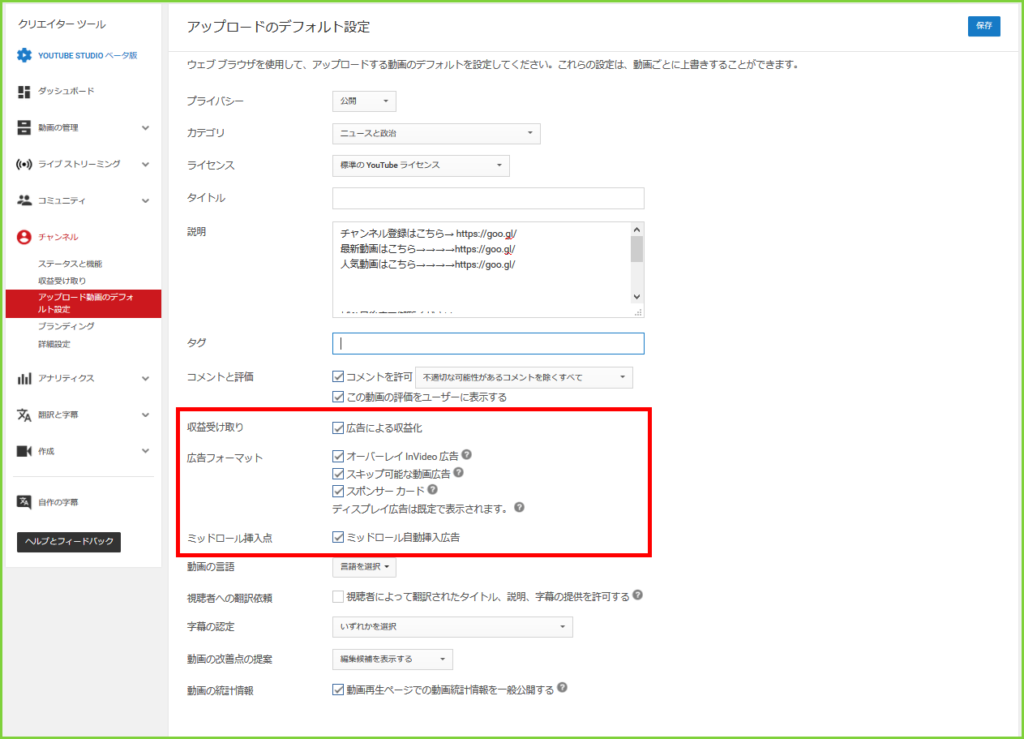1024x739 pixels.
Task: Click the description scrollbar down arrow
Action: (637, 297)
